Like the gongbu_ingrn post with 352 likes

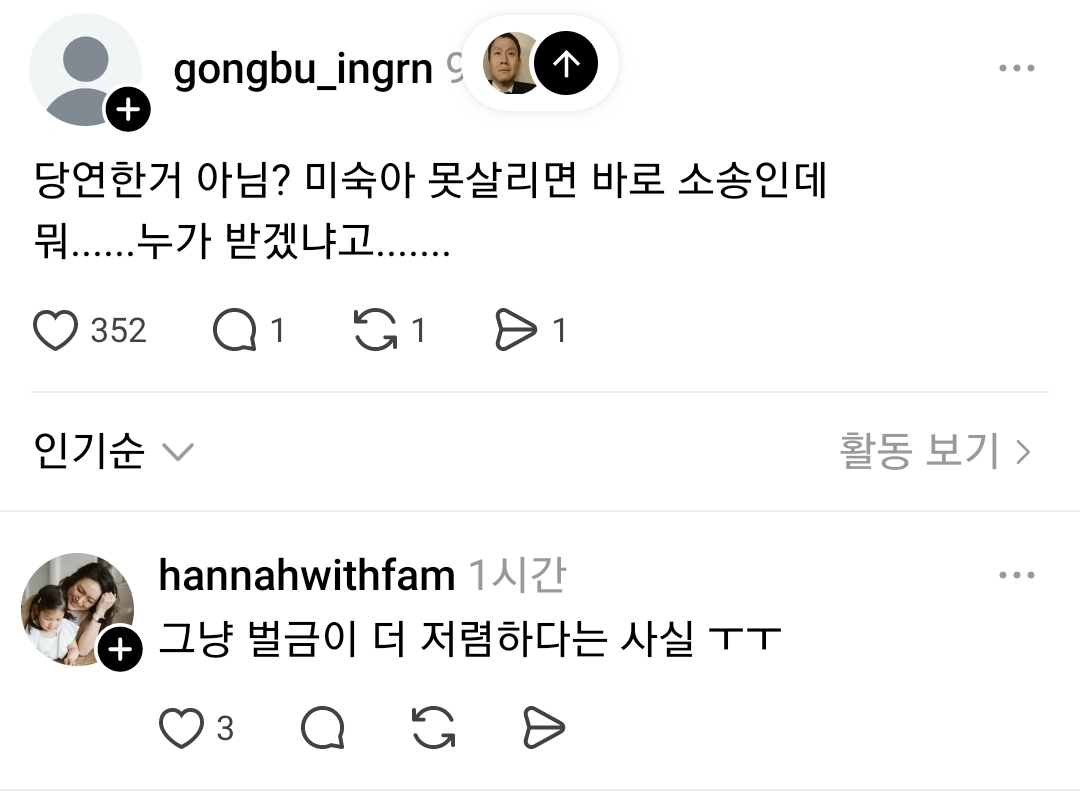(55, 331)
